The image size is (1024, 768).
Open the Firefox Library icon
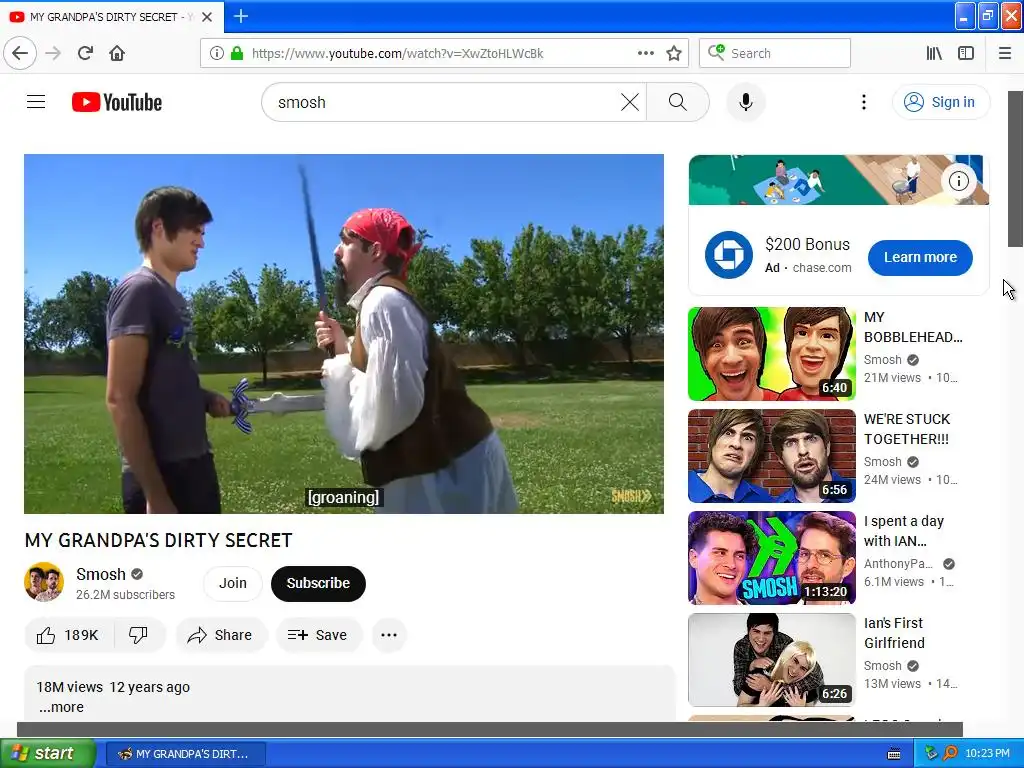tap(934, 53)
